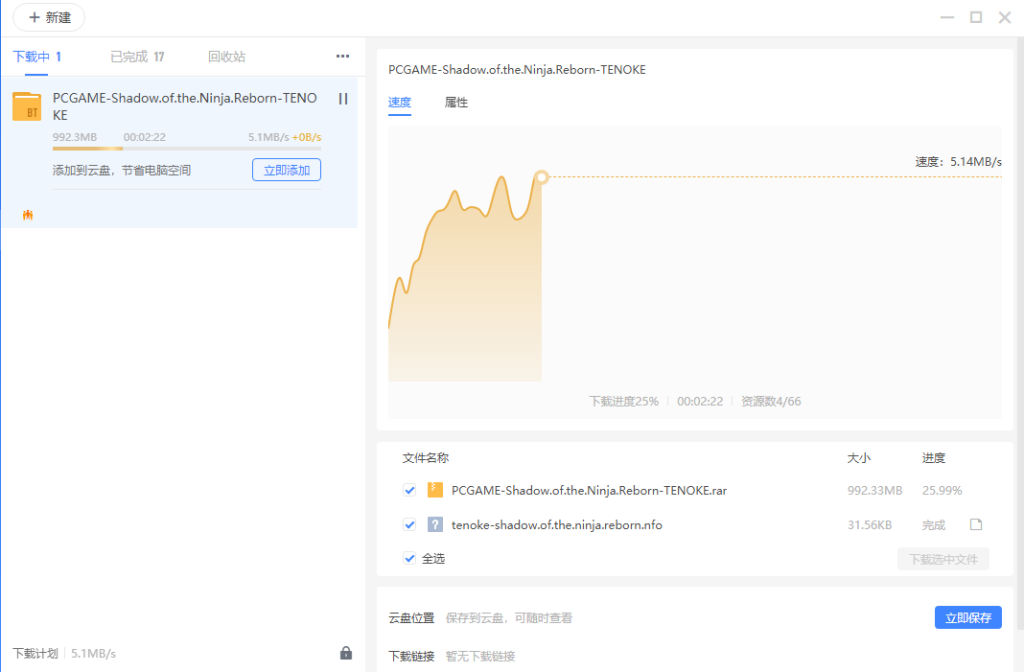The image size is (1024, 672).
Task: Click the 添加到云盘，节省电脑空间 hint text
Action: click(121, 170)
